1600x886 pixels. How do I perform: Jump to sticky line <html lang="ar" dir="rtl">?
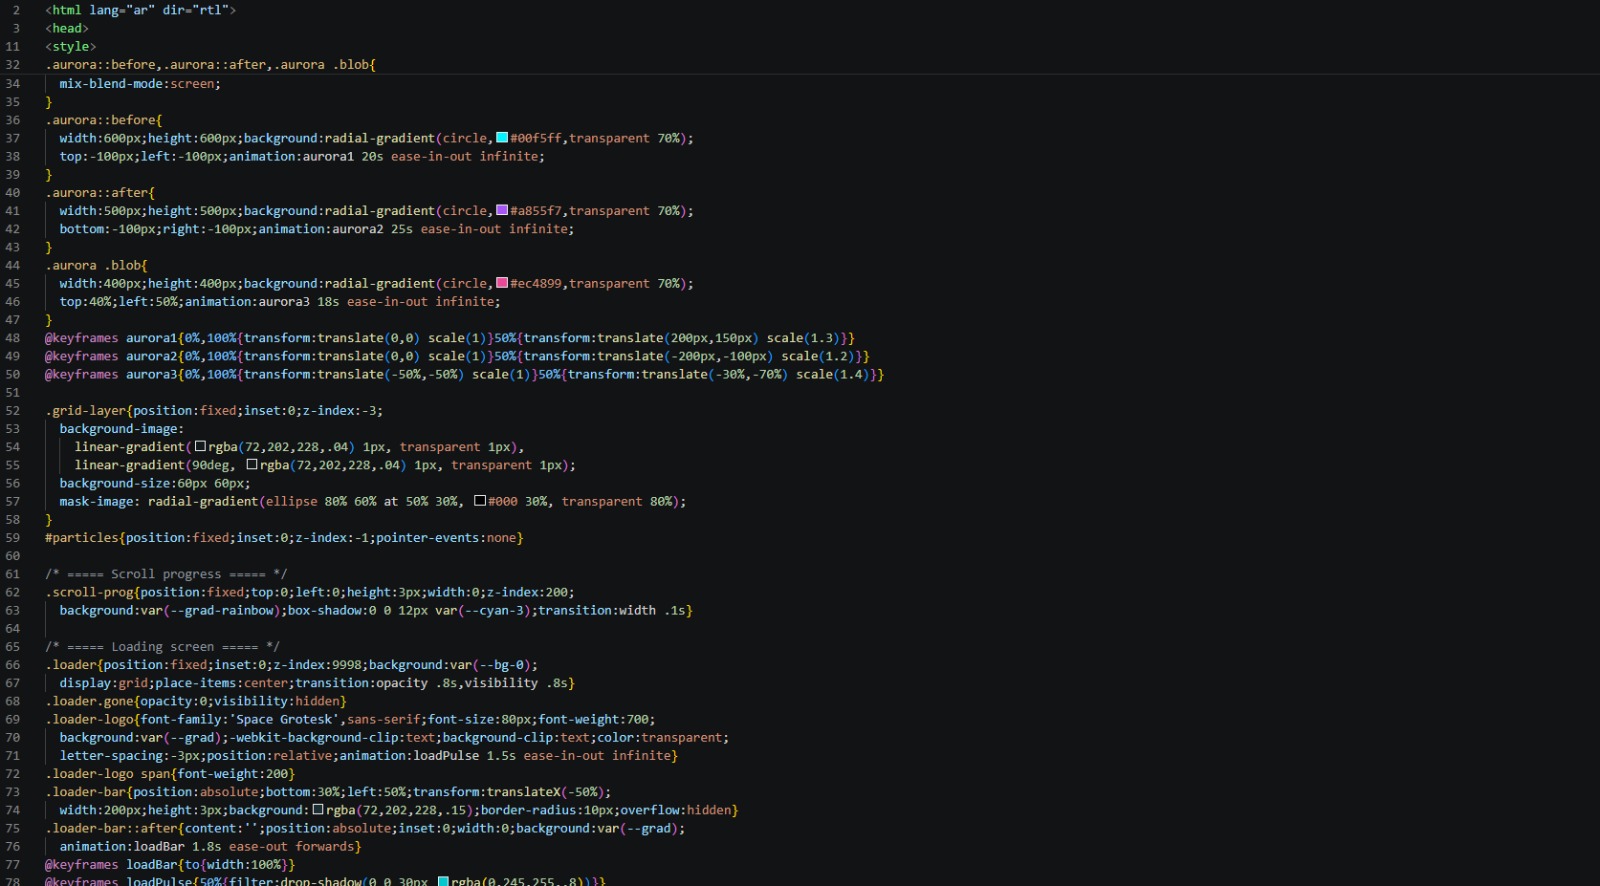(x=140, y=10)
